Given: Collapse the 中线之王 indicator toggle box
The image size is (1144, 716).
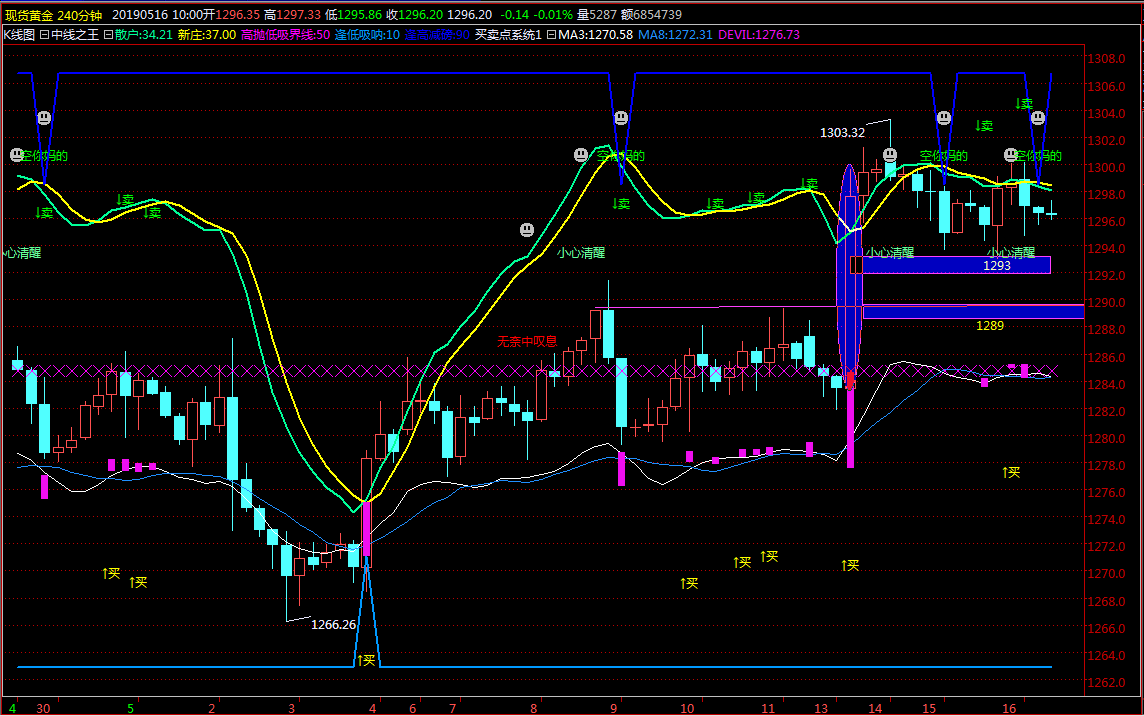Looking at the screenshot, I should click(44, 34).
